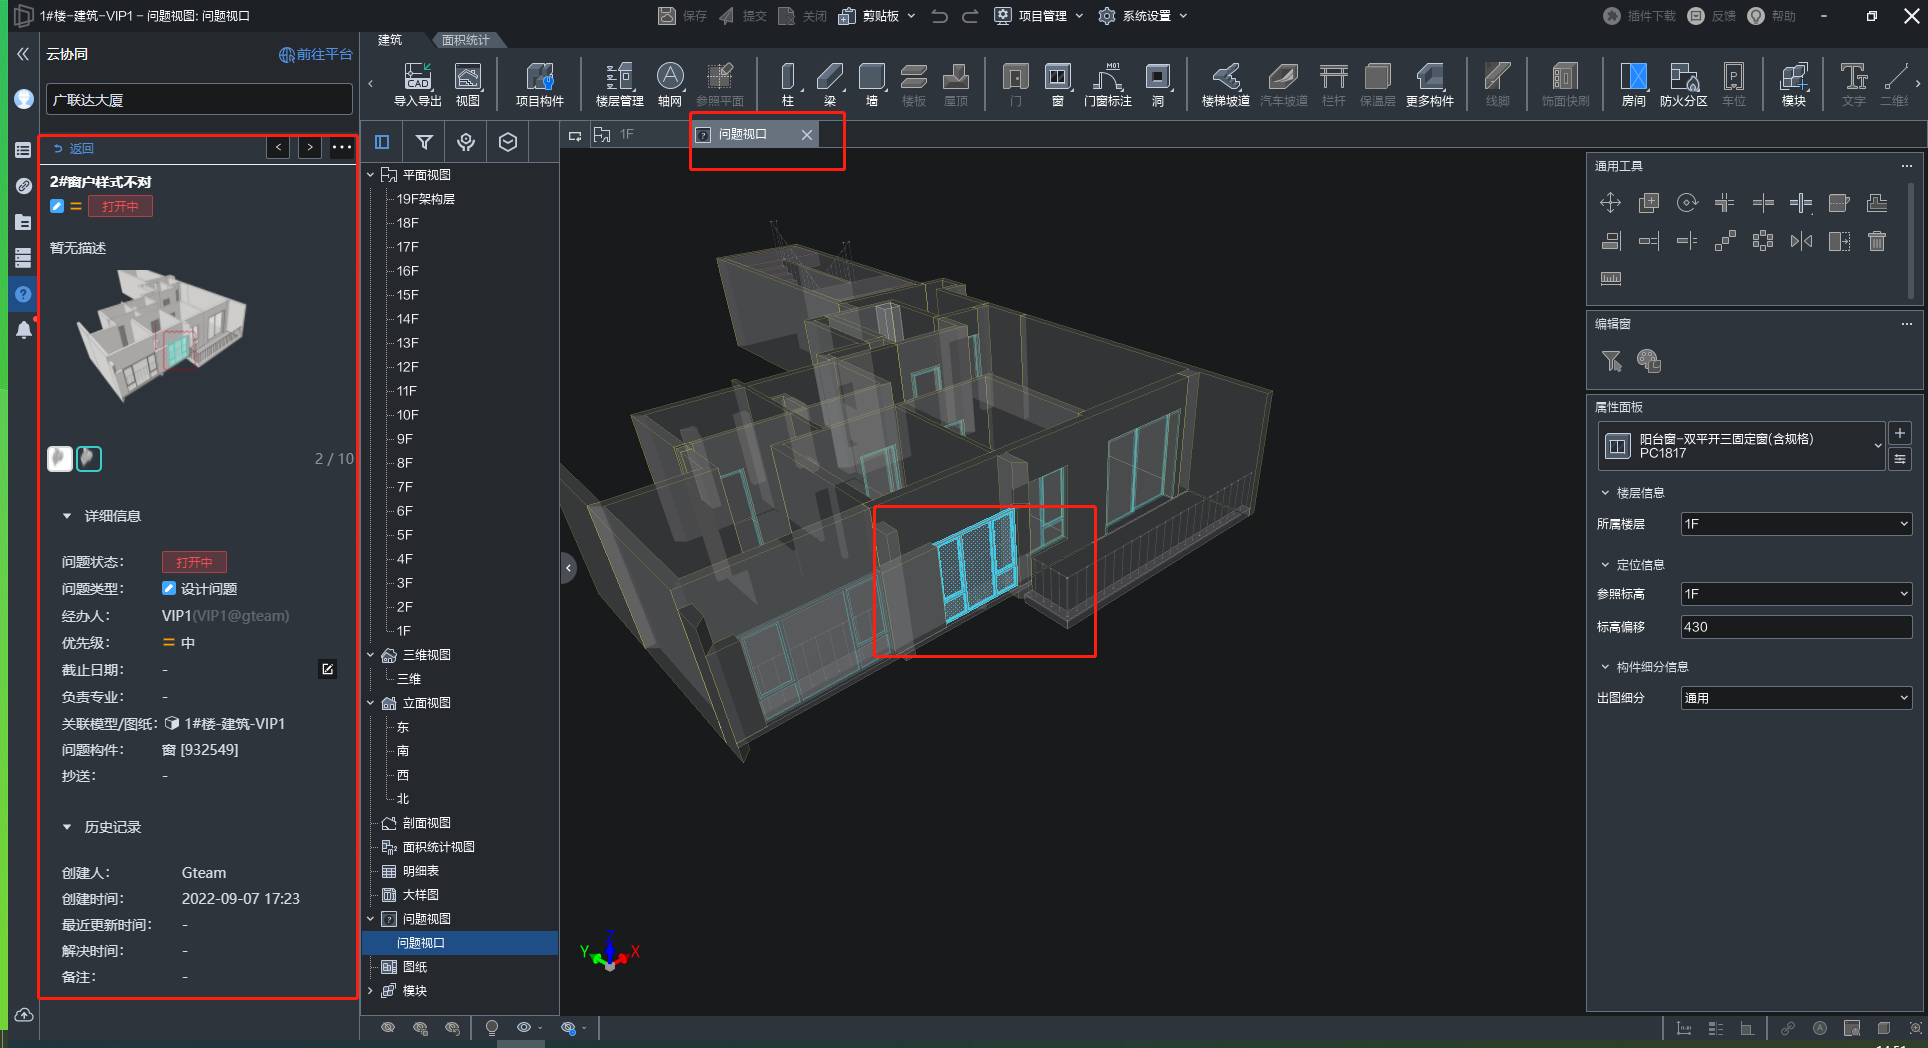Click the 广联达大厦 project field
Viewport: 1928px width, 1048px height.
click(x=199, y=100)
